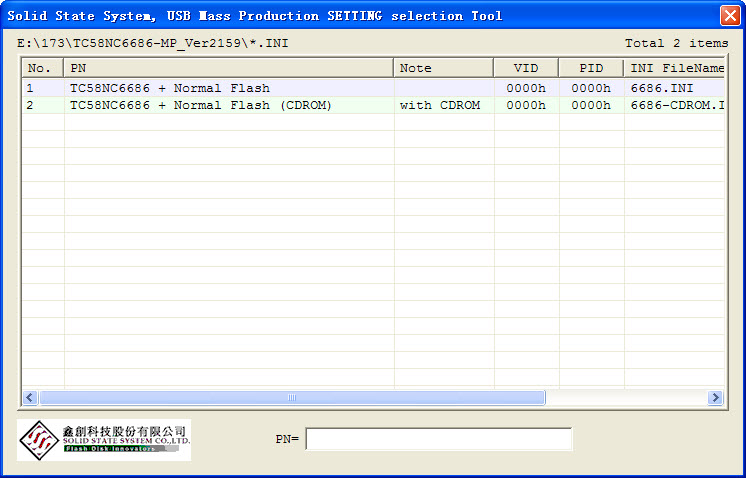Click the left arrow of horizontal scrollbar
Screen dimensions: 746x478
point(29,397)
